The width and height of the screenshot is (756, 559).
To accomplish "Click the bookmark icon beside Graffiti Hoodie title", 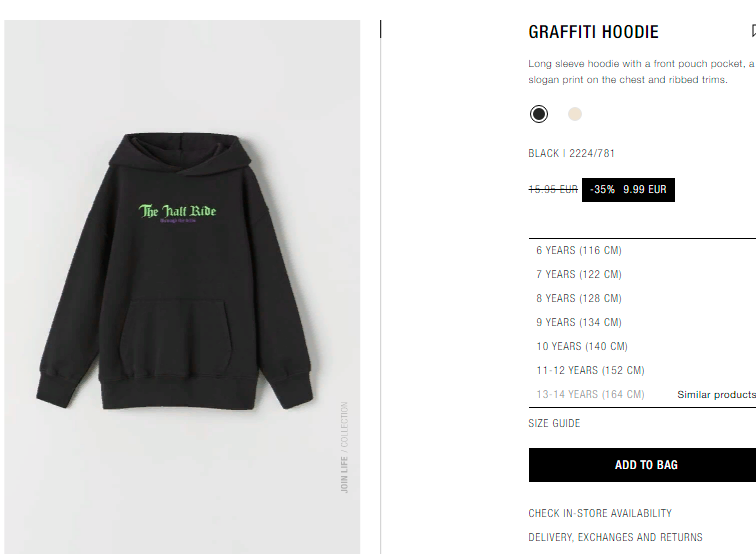I will click(753, 31).
